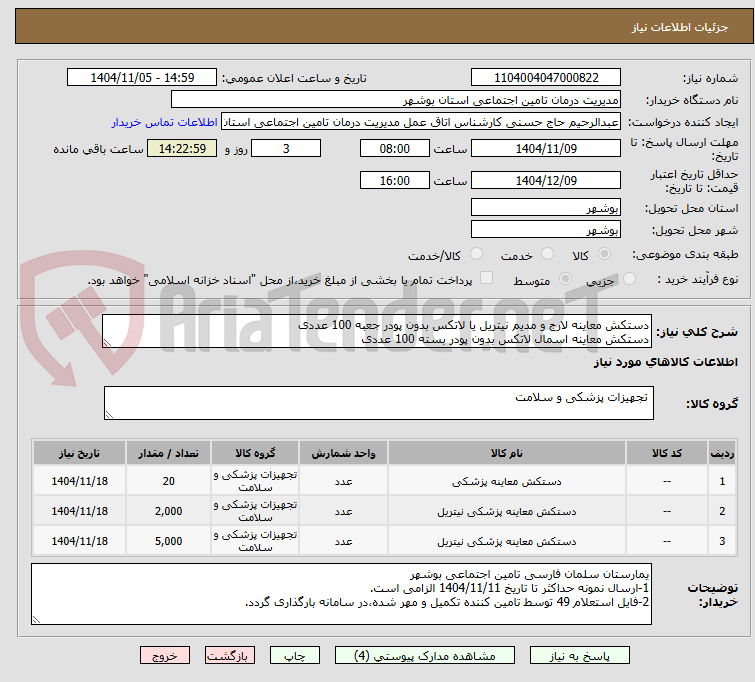Click row 1 group cell تجهیزات پزشکی و سلامت

click(x=255, y=481)
